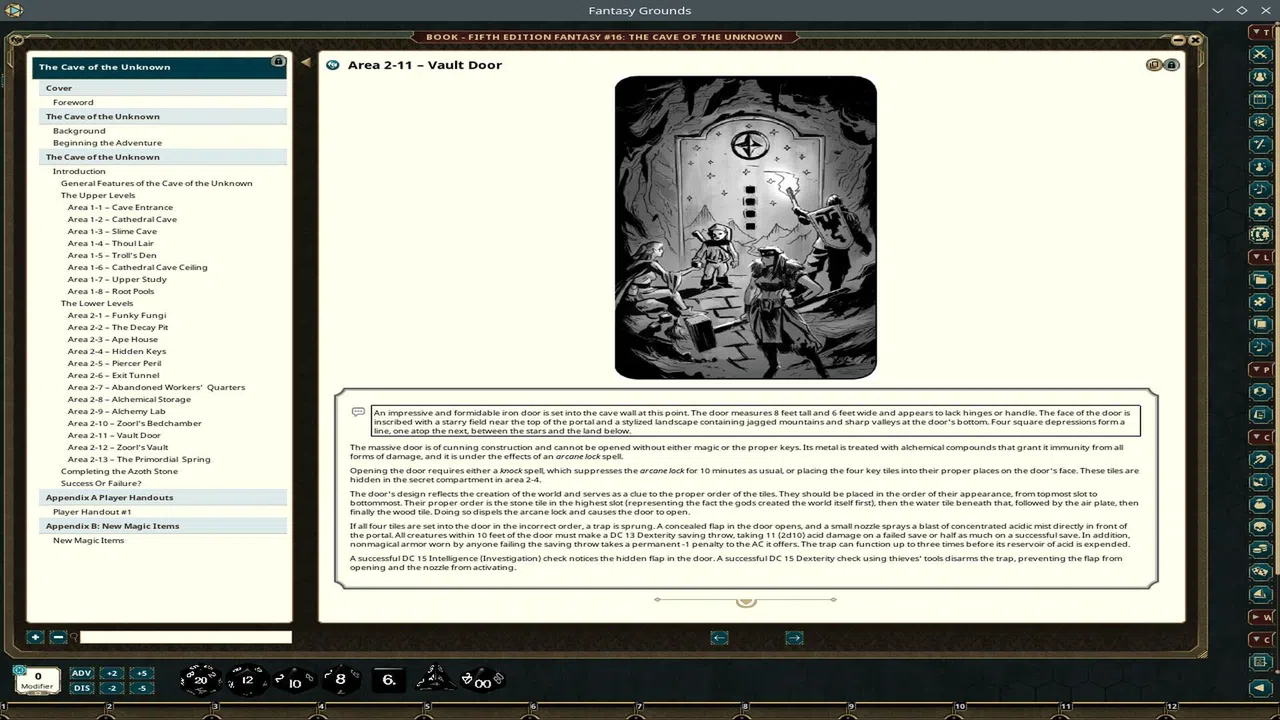Open the Vault Door illustration image
This screenshot has width=1280, height=720.
(x=746, y=228)
